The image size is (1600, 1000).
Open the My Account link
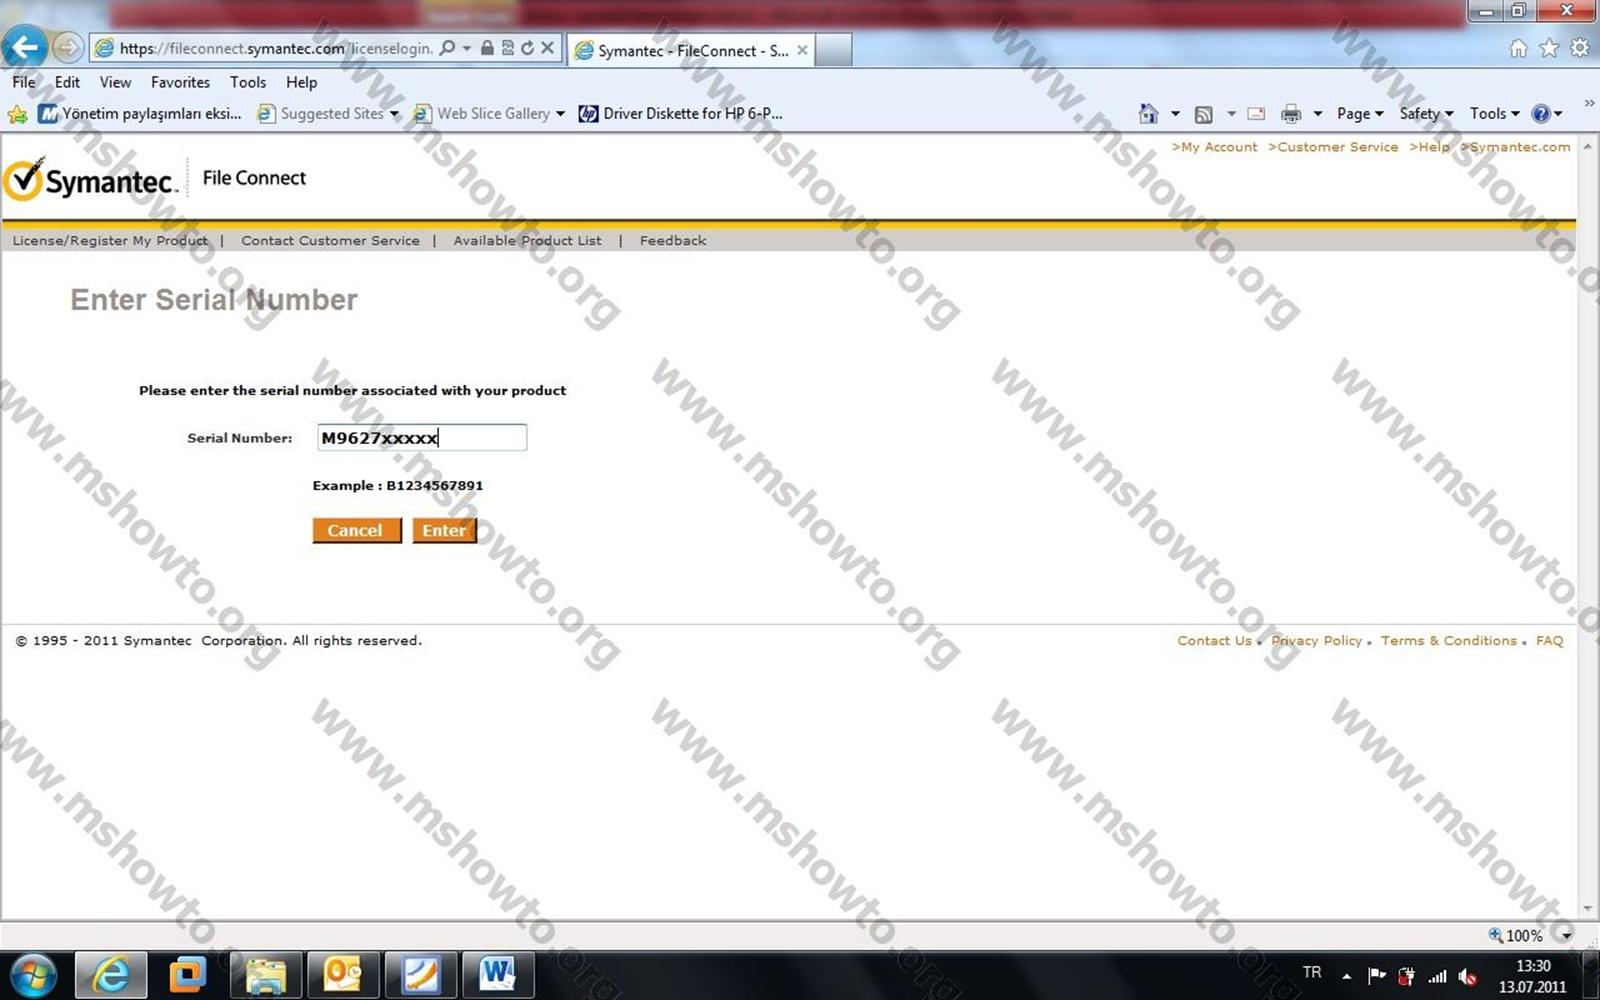[x=1215, y=147]
